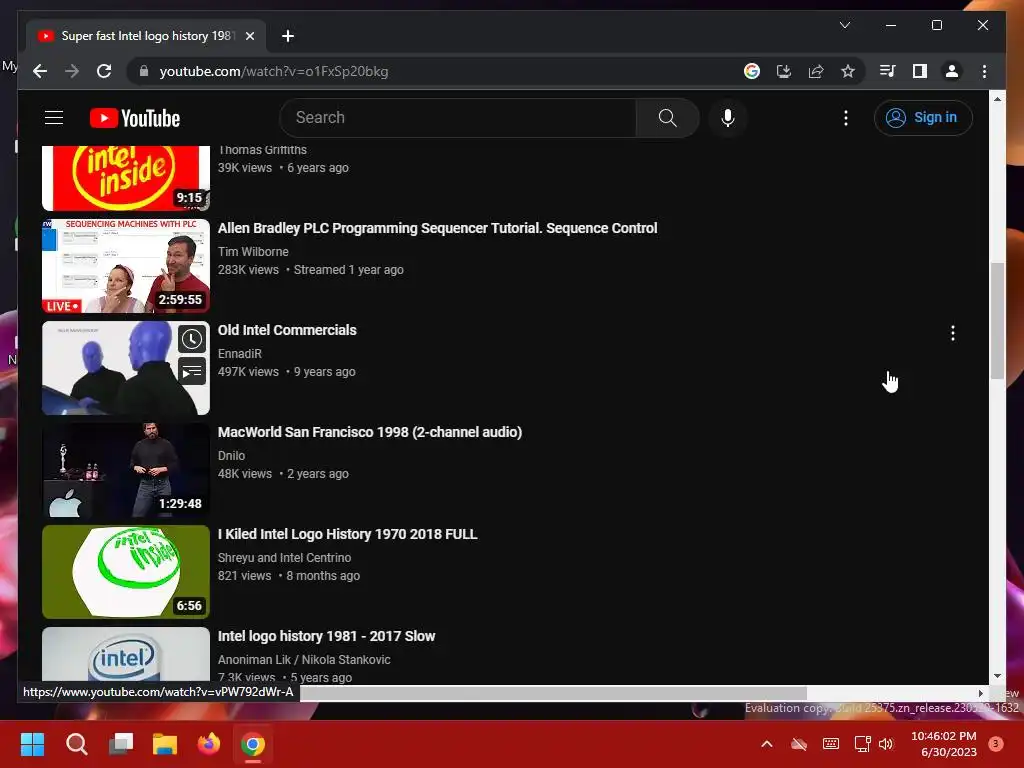Image resolution: width=1024 pixels, height=768 pixels.
Task: View site info via the lock icon
Action: coord(144,71)
